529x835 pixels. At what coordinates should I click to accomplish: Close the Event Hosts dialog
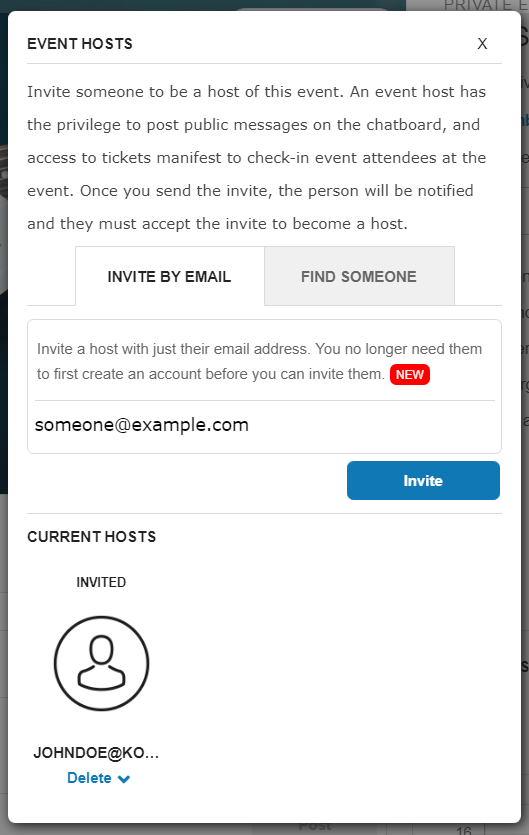click(x=482, y=44)
